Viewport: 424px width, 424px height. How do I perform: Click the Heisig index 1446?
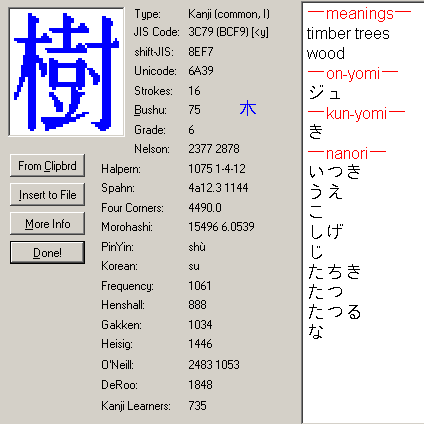tap(200, 344)
